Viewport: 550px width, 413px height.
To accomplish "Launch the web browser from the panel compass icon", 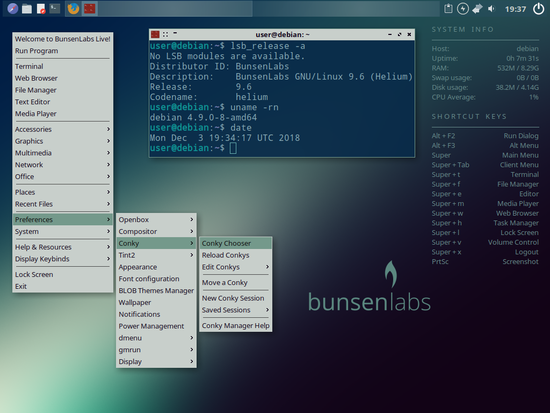I will [13, 8].
